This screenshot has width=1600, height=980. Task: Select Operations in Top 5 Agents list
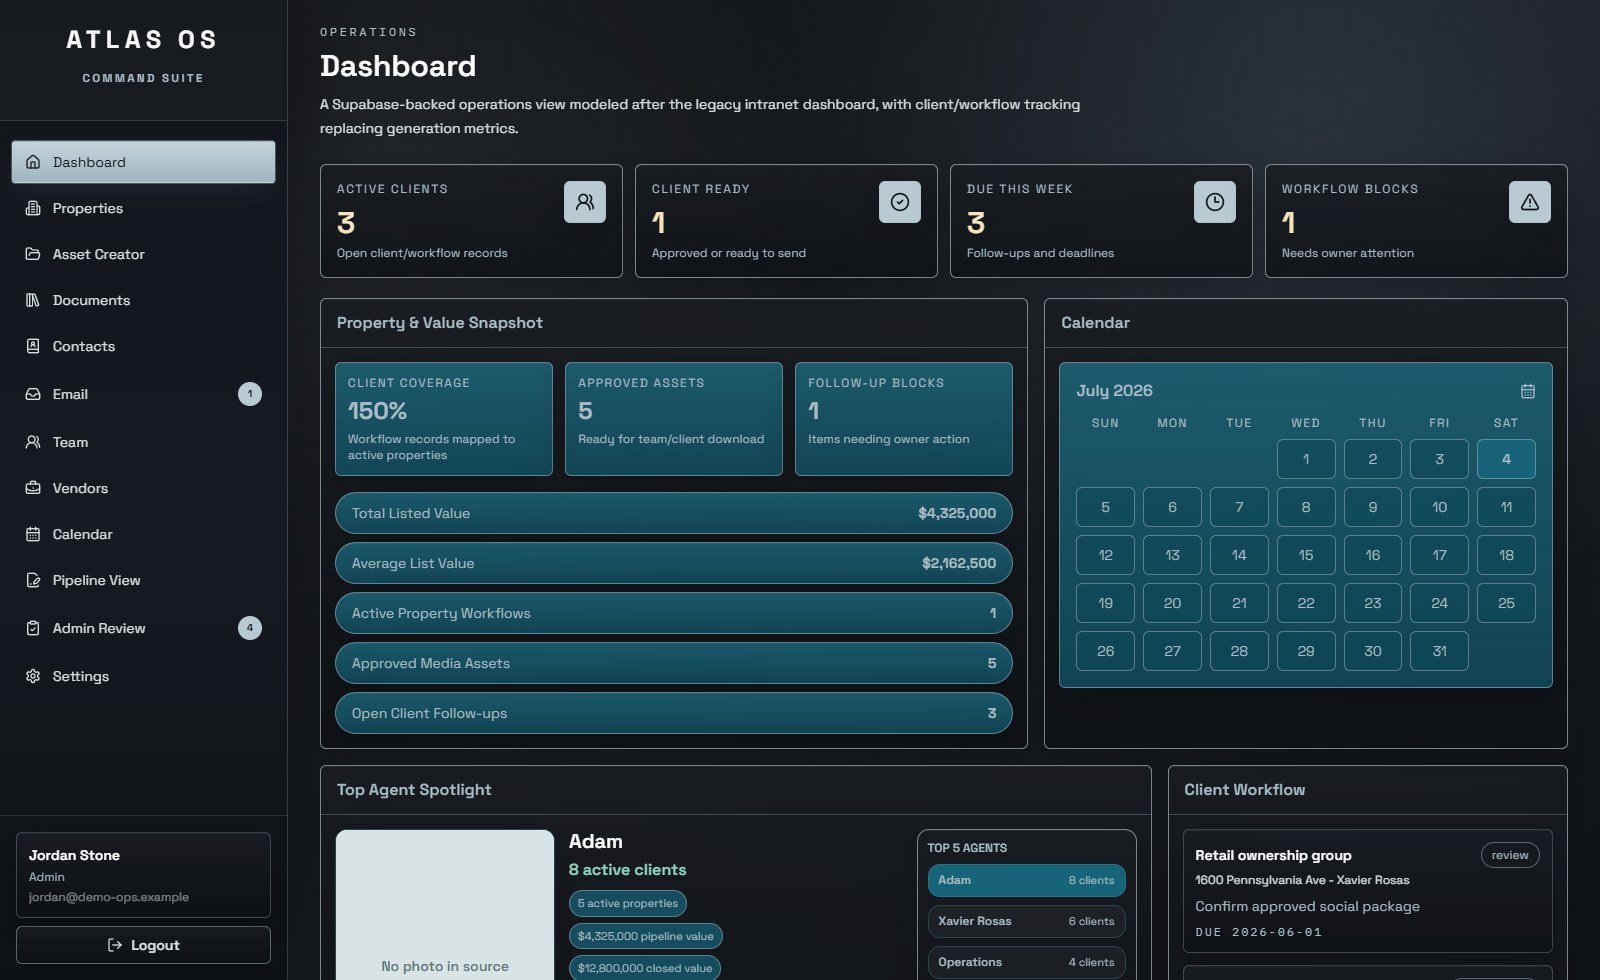[x=1026, y=962]
